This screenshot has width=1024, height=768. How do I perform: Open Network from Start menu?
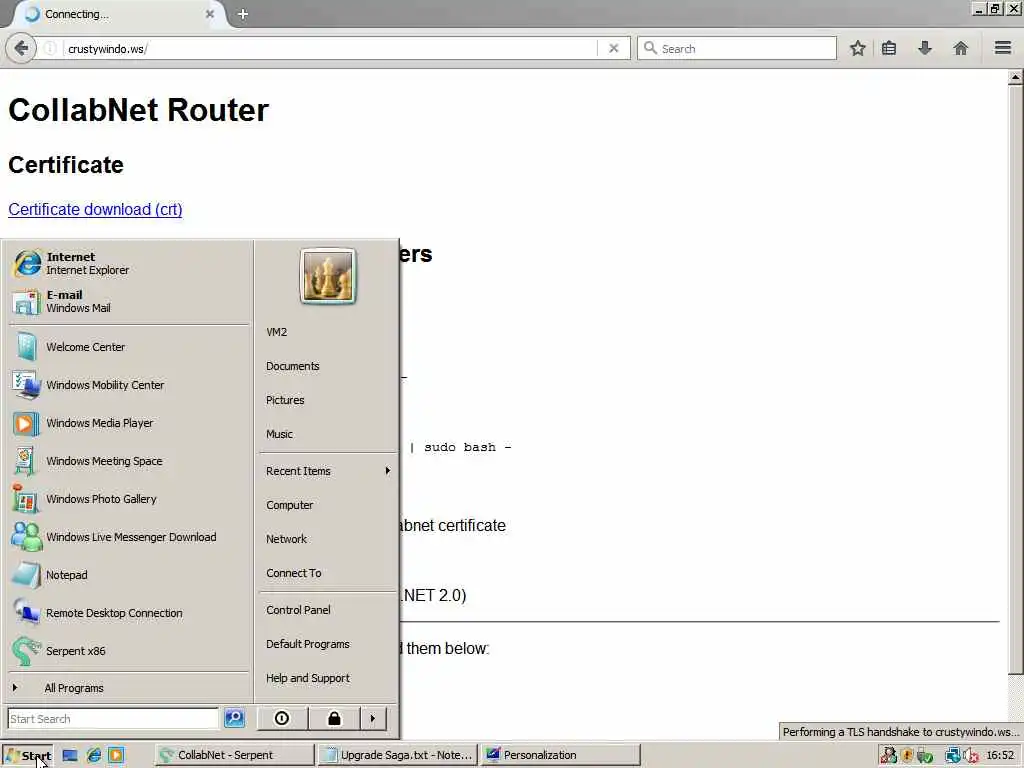(327, 539)
